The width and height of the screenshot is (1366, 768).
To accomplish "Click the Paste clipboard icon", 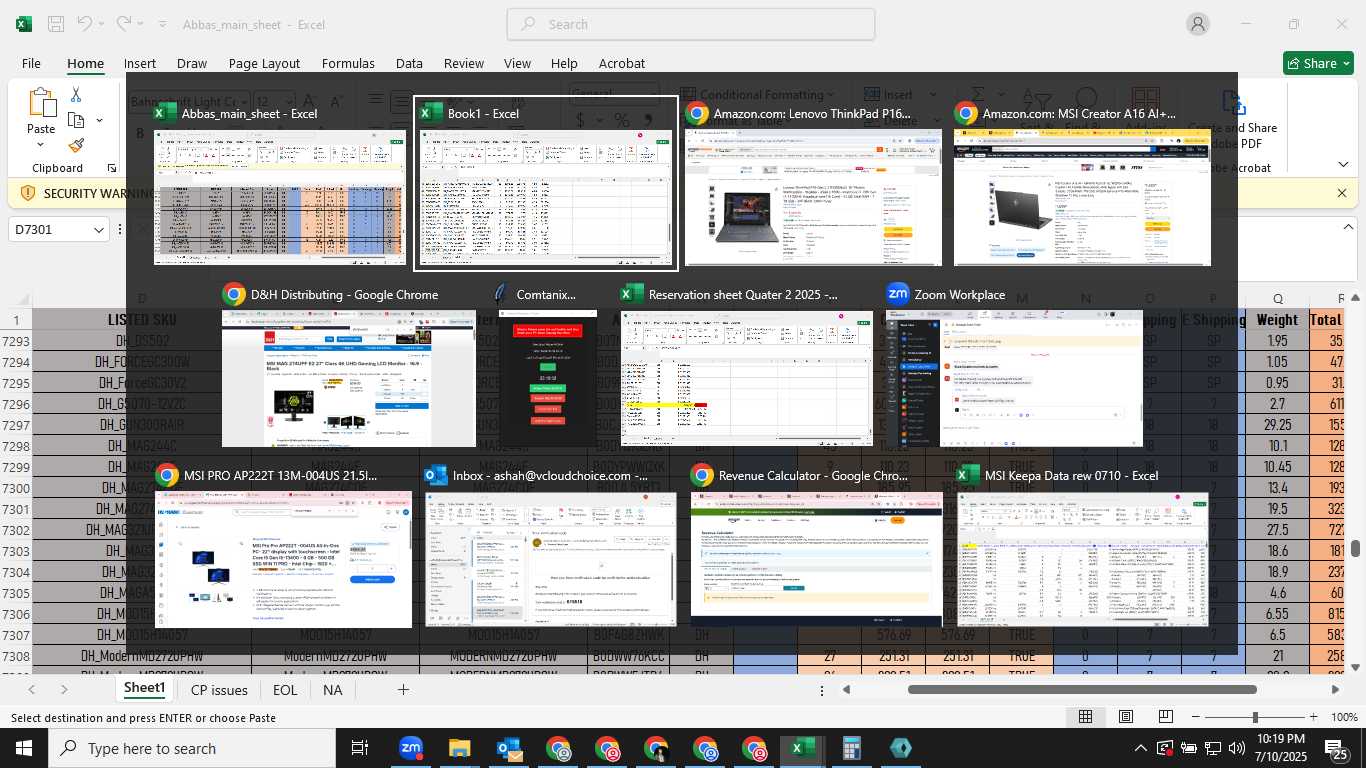I will click(x=41, y=103).
